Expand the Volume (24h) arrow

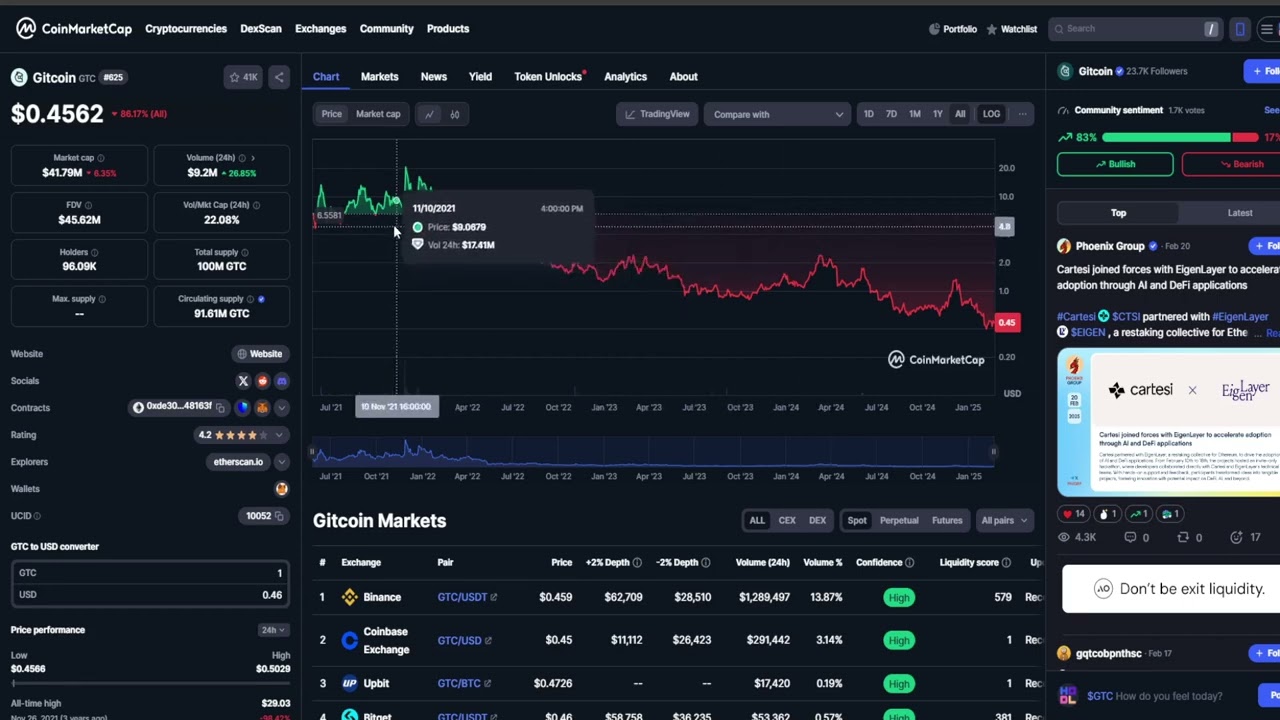pyautogui.click(x=253, y=158)
